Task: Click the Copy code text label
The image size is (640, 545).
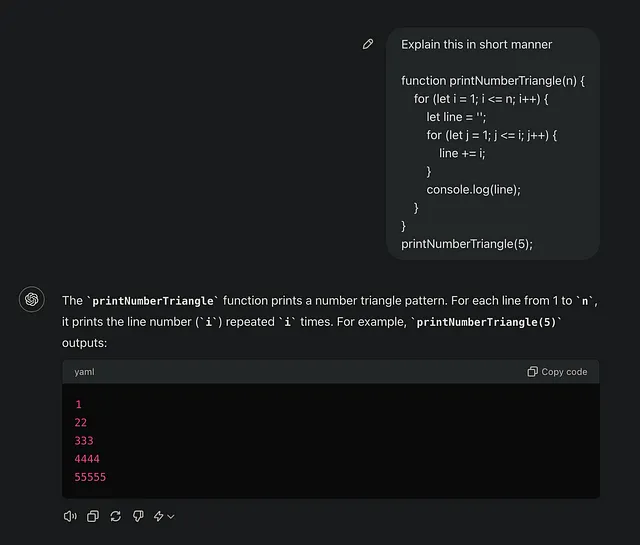Action: click(x=564, y=372)
